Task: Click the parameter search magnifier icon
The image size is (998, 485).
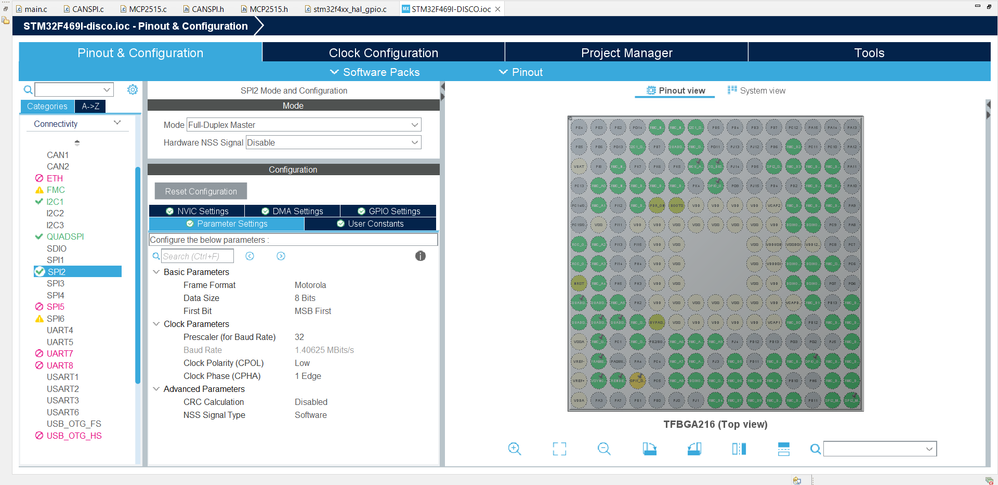Action: pyautogui.click(x=156, y=256)
